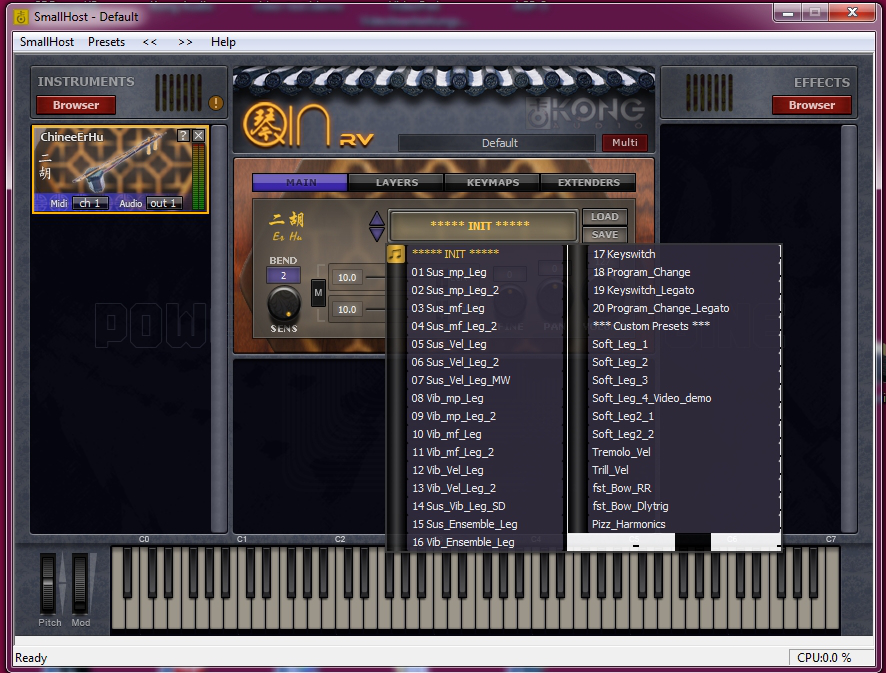
Task: Click the Mod wheel
Action: point(80,584)
